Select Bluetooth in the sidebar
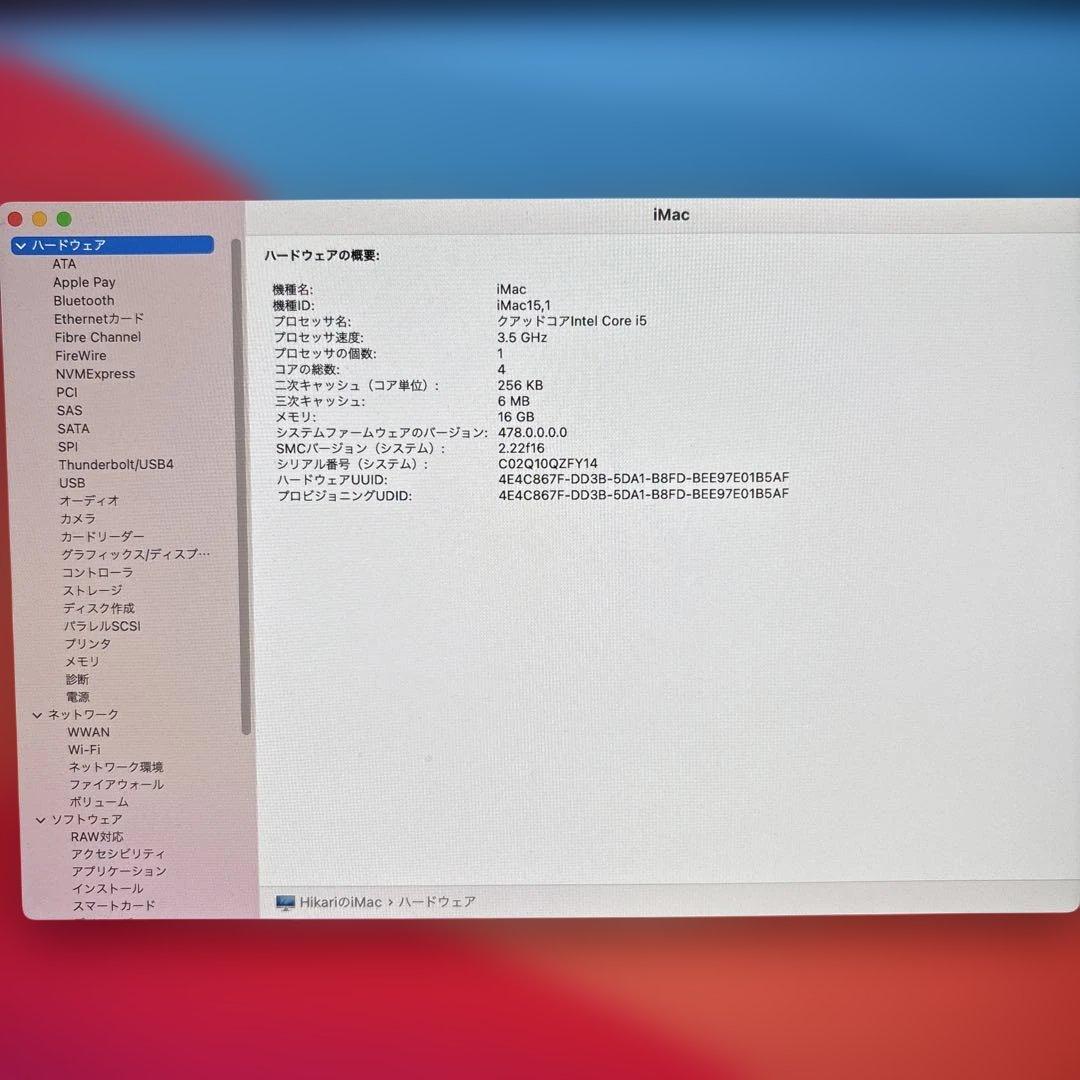 [x=83, y=300]
